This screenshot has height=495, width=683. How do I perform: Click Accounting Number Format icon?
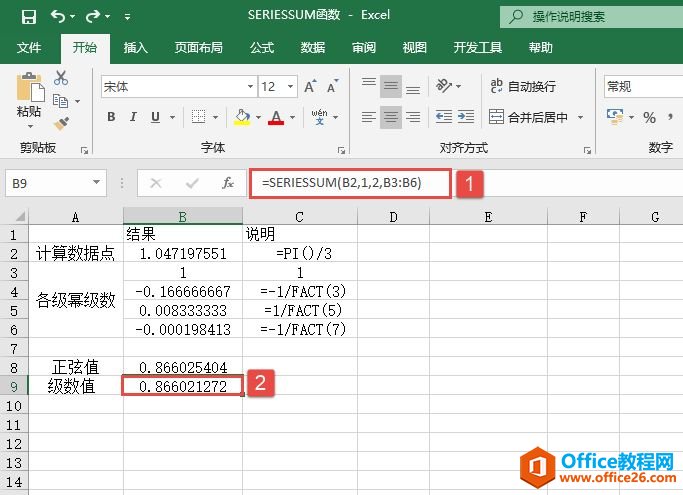(615, 117)
